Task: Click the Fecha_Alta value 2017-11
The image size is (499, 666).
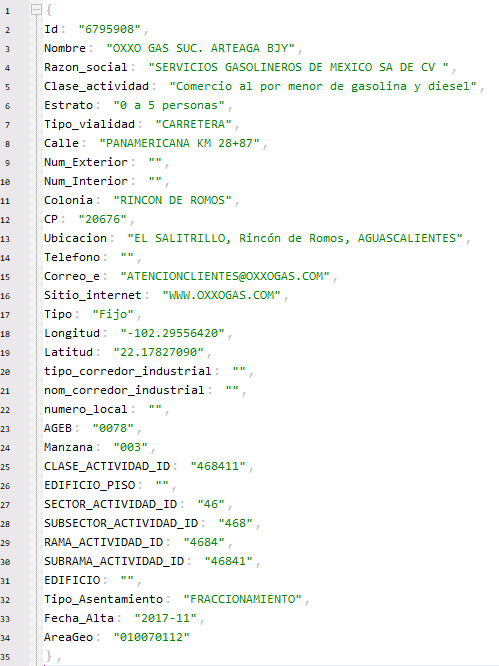Action: pyautogui.click(x=166, y=618)
